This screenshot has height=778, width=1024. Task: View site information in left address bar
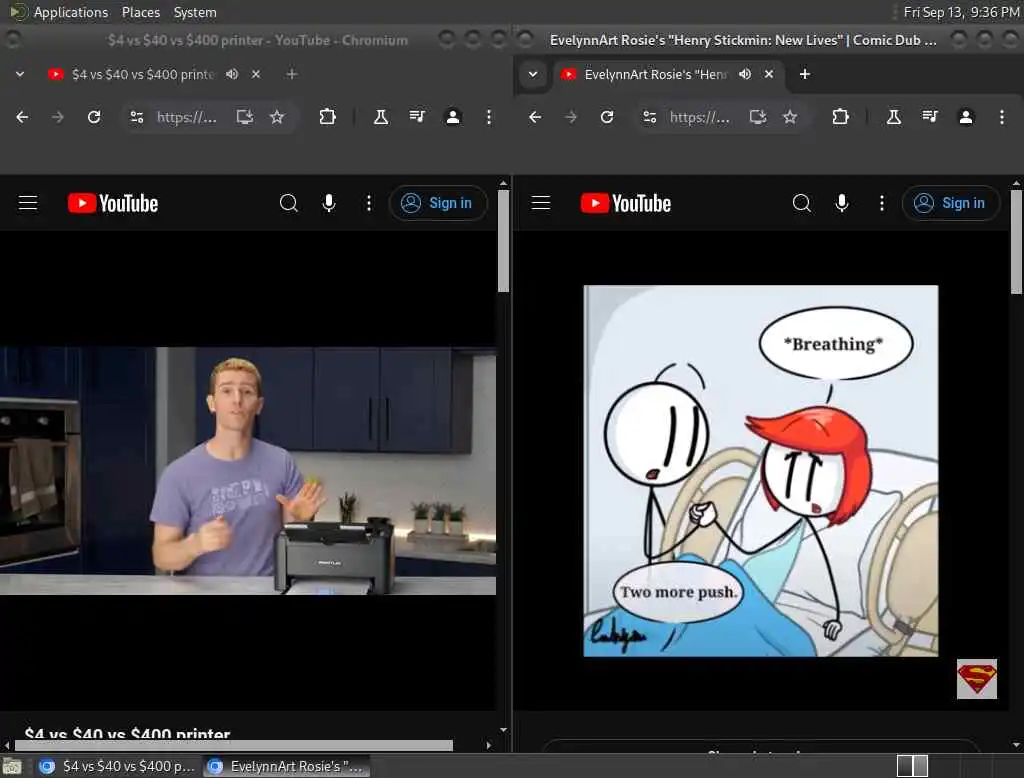(x=136, y=117)
